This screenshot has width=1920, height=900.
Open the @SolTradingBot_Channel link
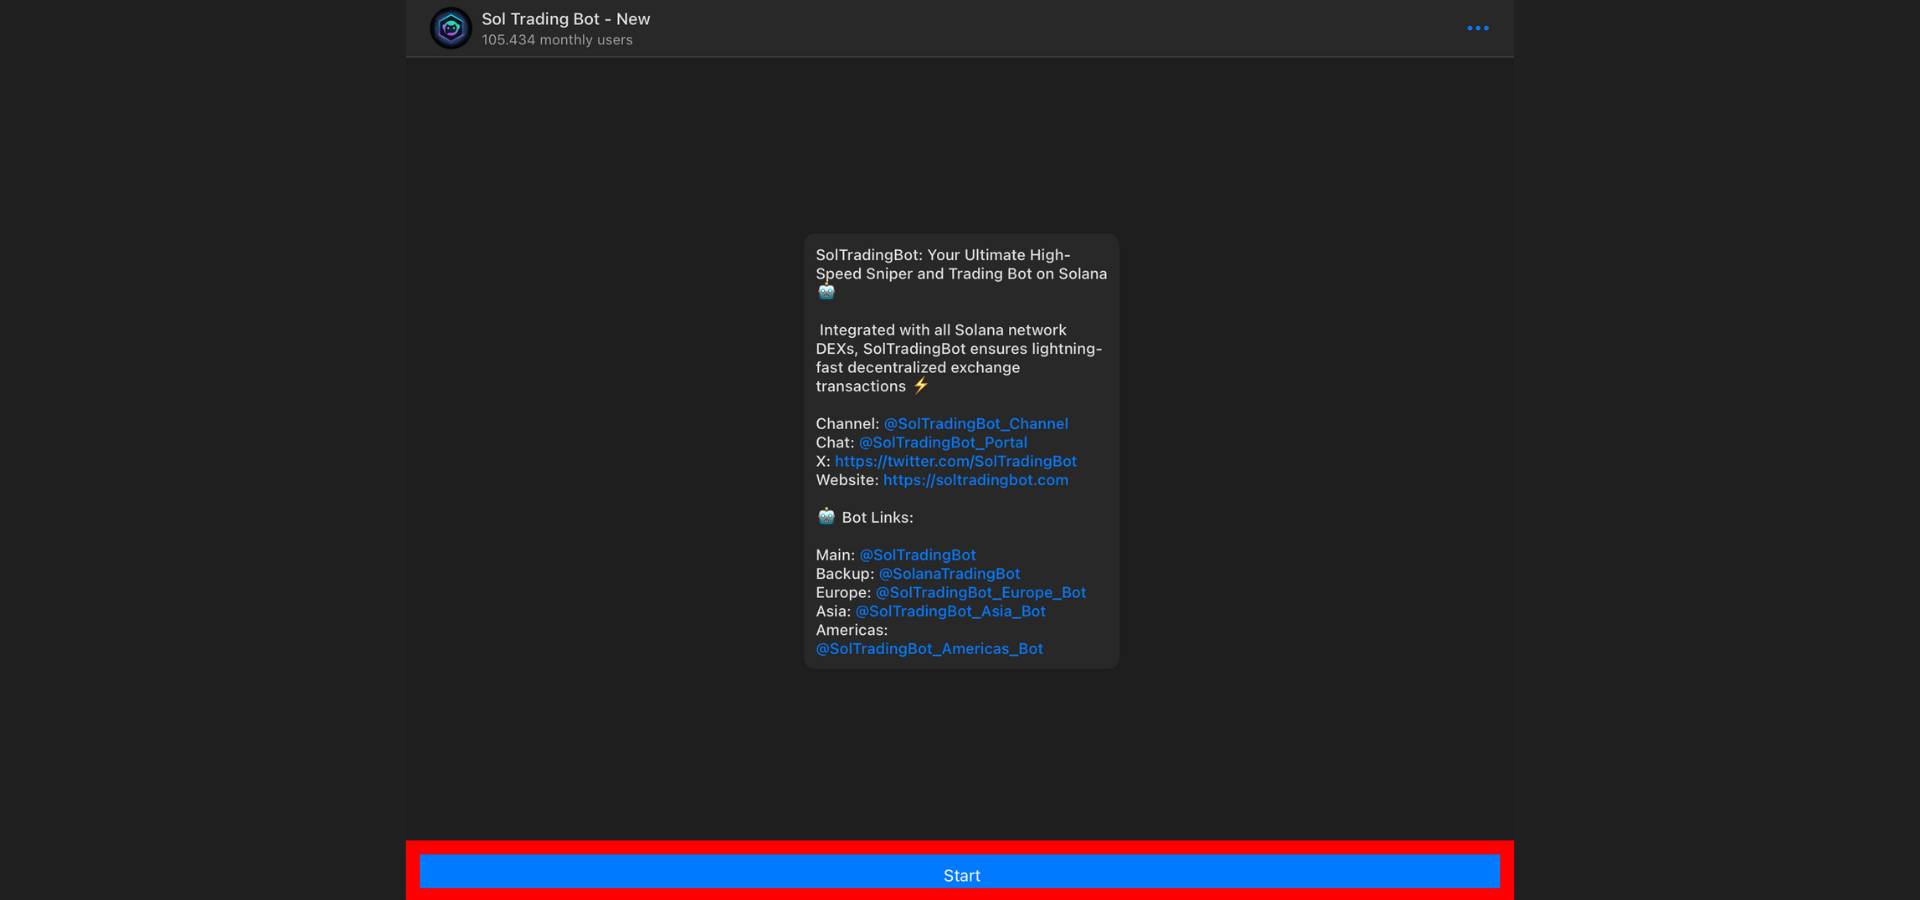pyautogui.click(x=975, y=424)
